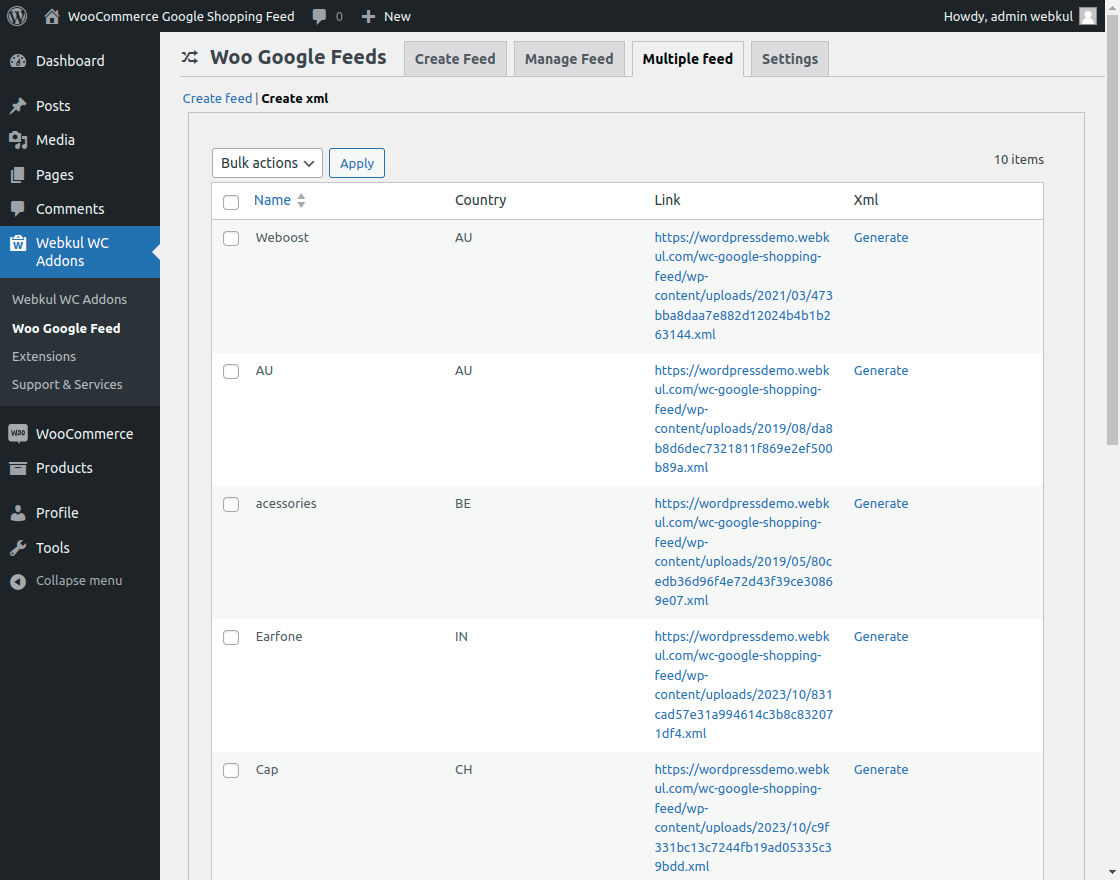The width and height of the screenshot is (1120, 880).
Task: Check the Earfone feed row checkbox
Action: (231, 637)
